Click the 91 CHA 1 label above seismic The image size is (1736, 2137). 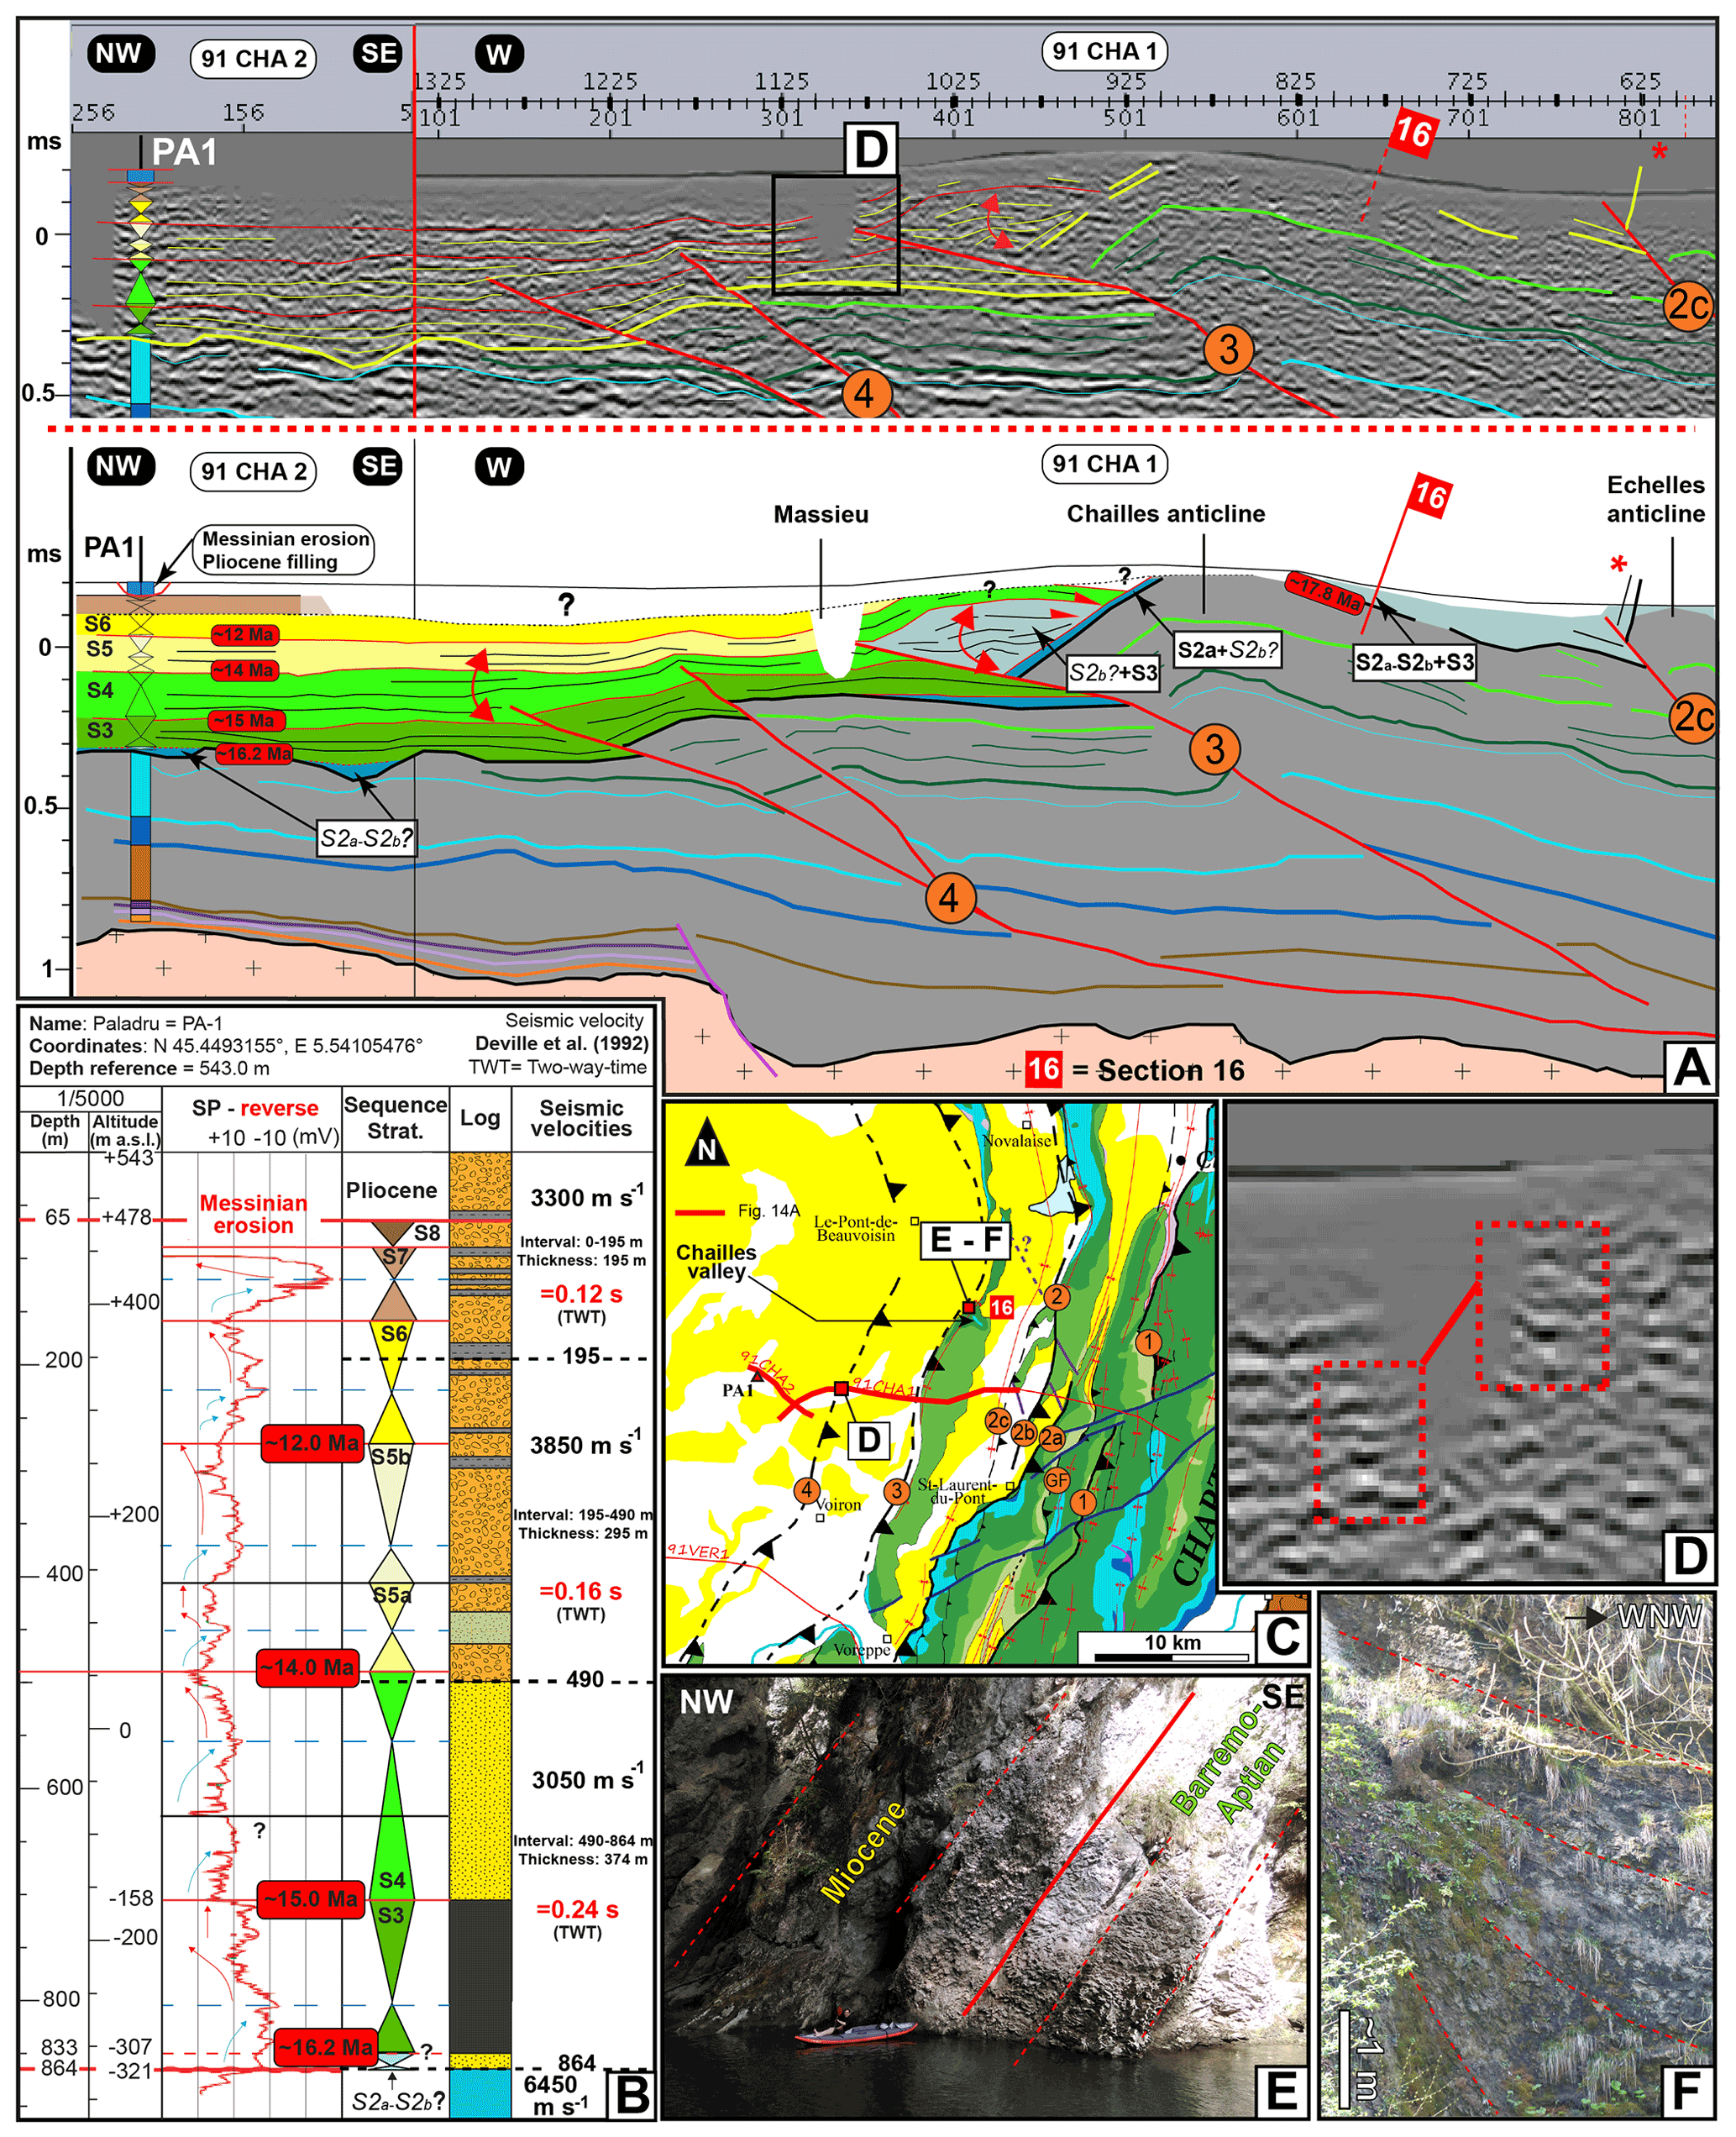1104,51
